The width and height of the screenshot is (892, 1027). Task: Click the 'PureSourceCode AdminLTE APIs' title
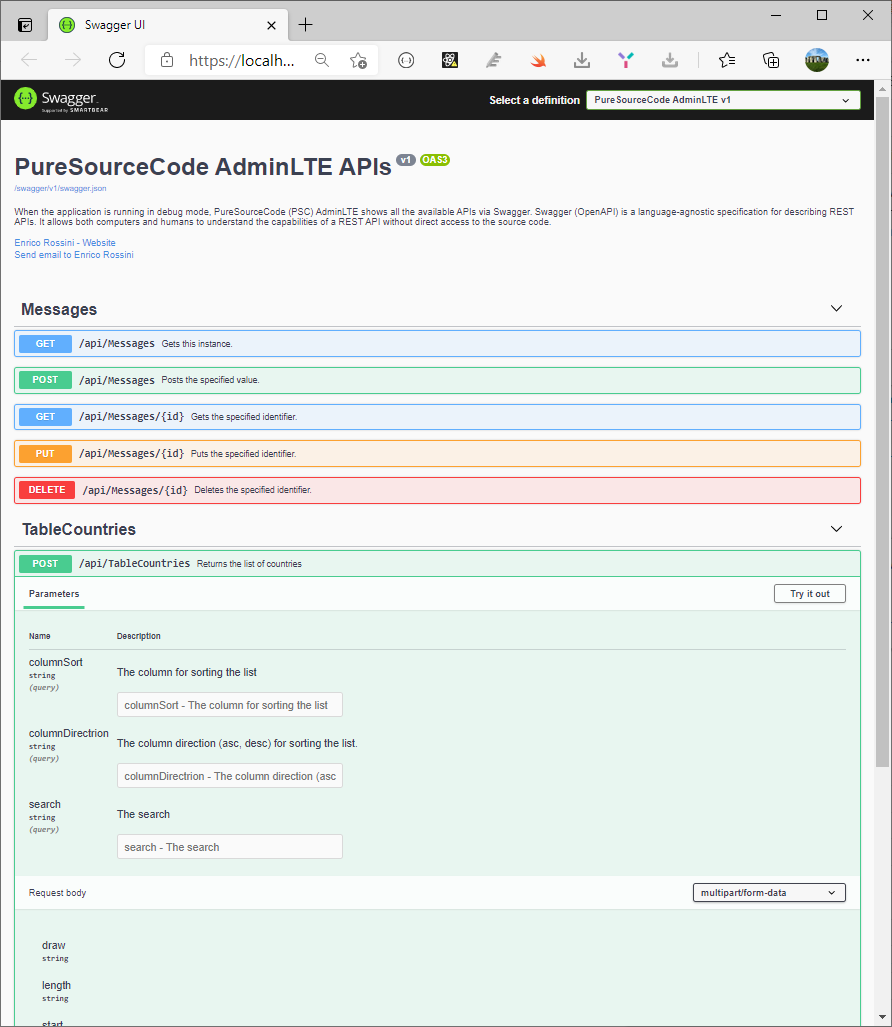click(x=203, y=166)
